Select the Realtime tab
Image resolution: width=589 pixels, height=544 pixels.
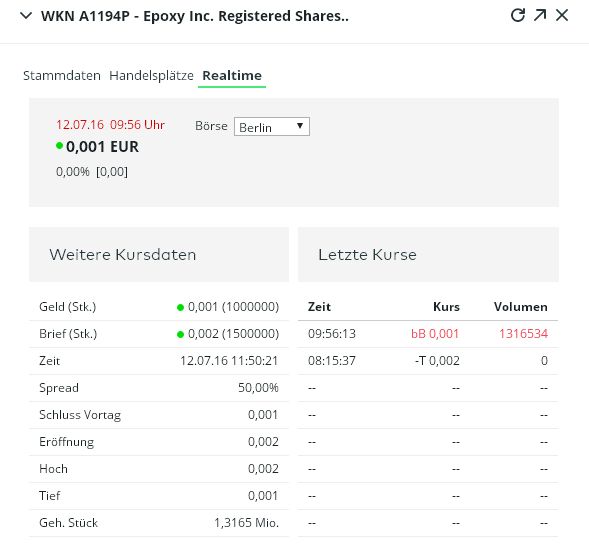(x=232, y=76)
